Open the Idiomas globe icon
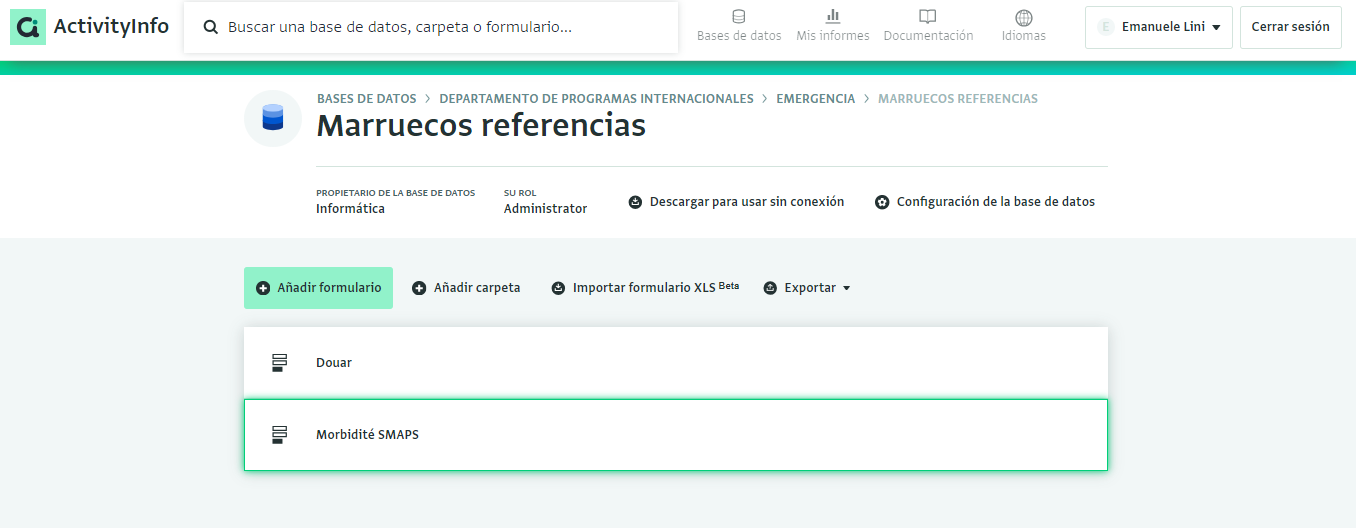 click(1024, 18)
